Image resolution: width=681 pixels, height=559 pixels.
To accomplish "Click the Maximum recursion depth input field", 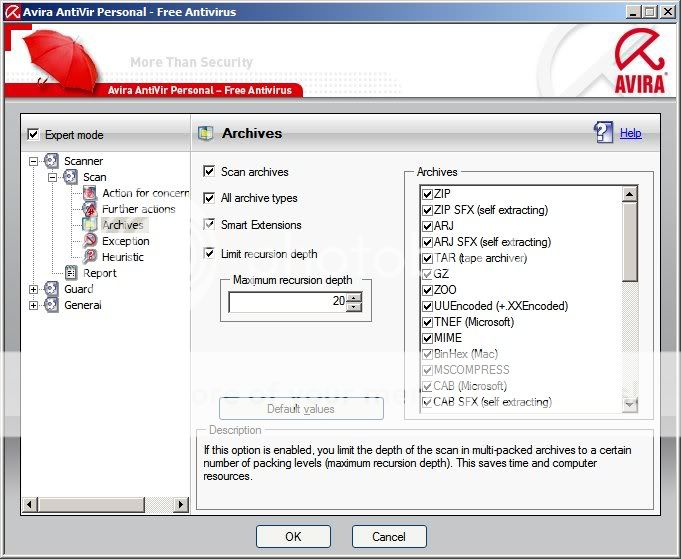I will coord(288,301).
